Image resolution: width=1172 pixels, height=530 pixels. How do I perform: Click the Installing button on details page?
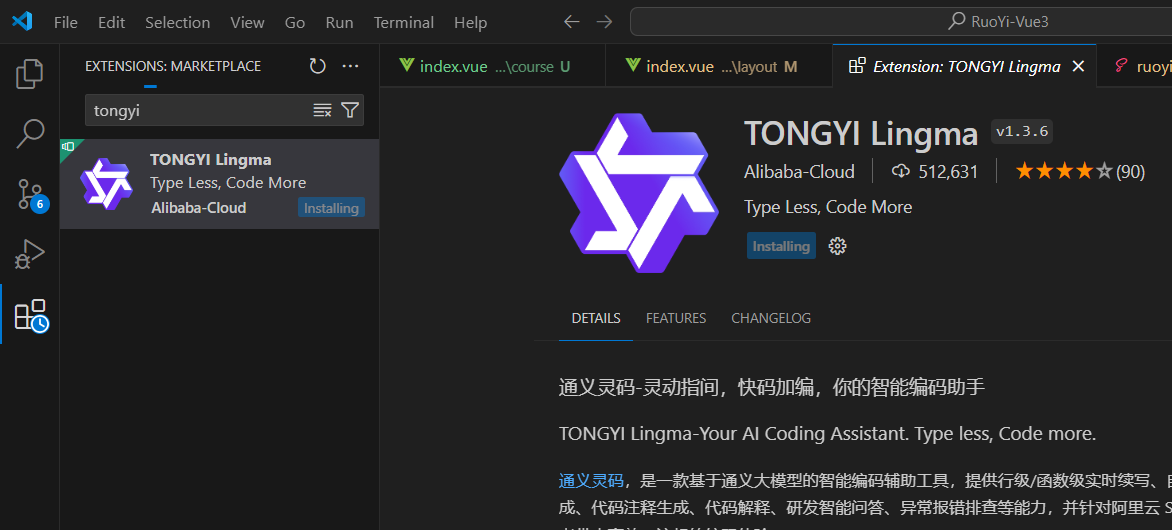coord(781,246)
